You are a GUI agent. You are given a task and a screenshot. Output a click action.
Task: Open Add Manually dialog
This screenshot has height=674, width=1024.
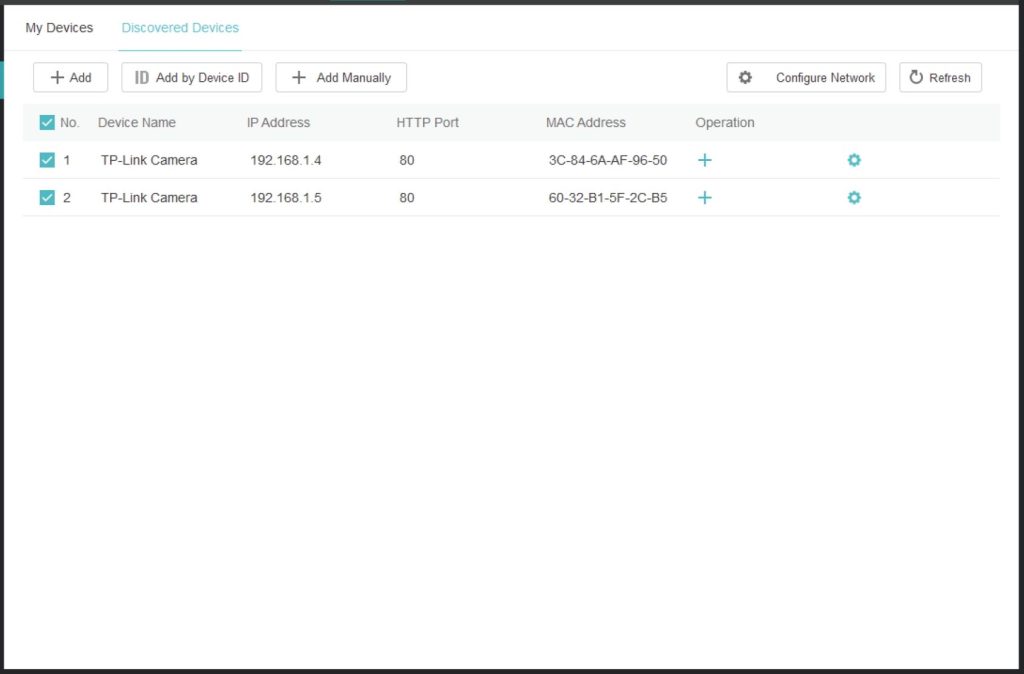click(341, 77)
